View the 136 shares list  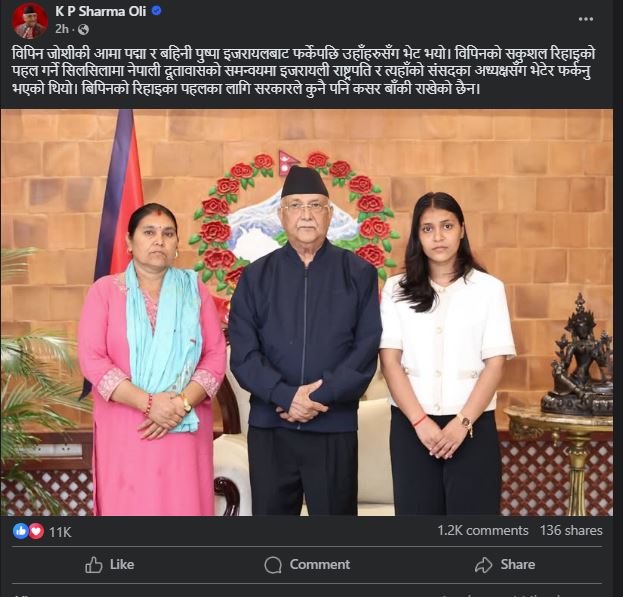pyautogui.click(x=571, y=530)
